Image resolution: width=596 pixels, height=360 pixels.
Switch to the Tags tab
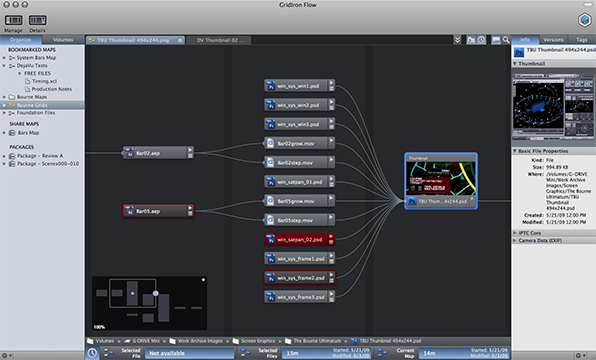click(x=582, y=40)
